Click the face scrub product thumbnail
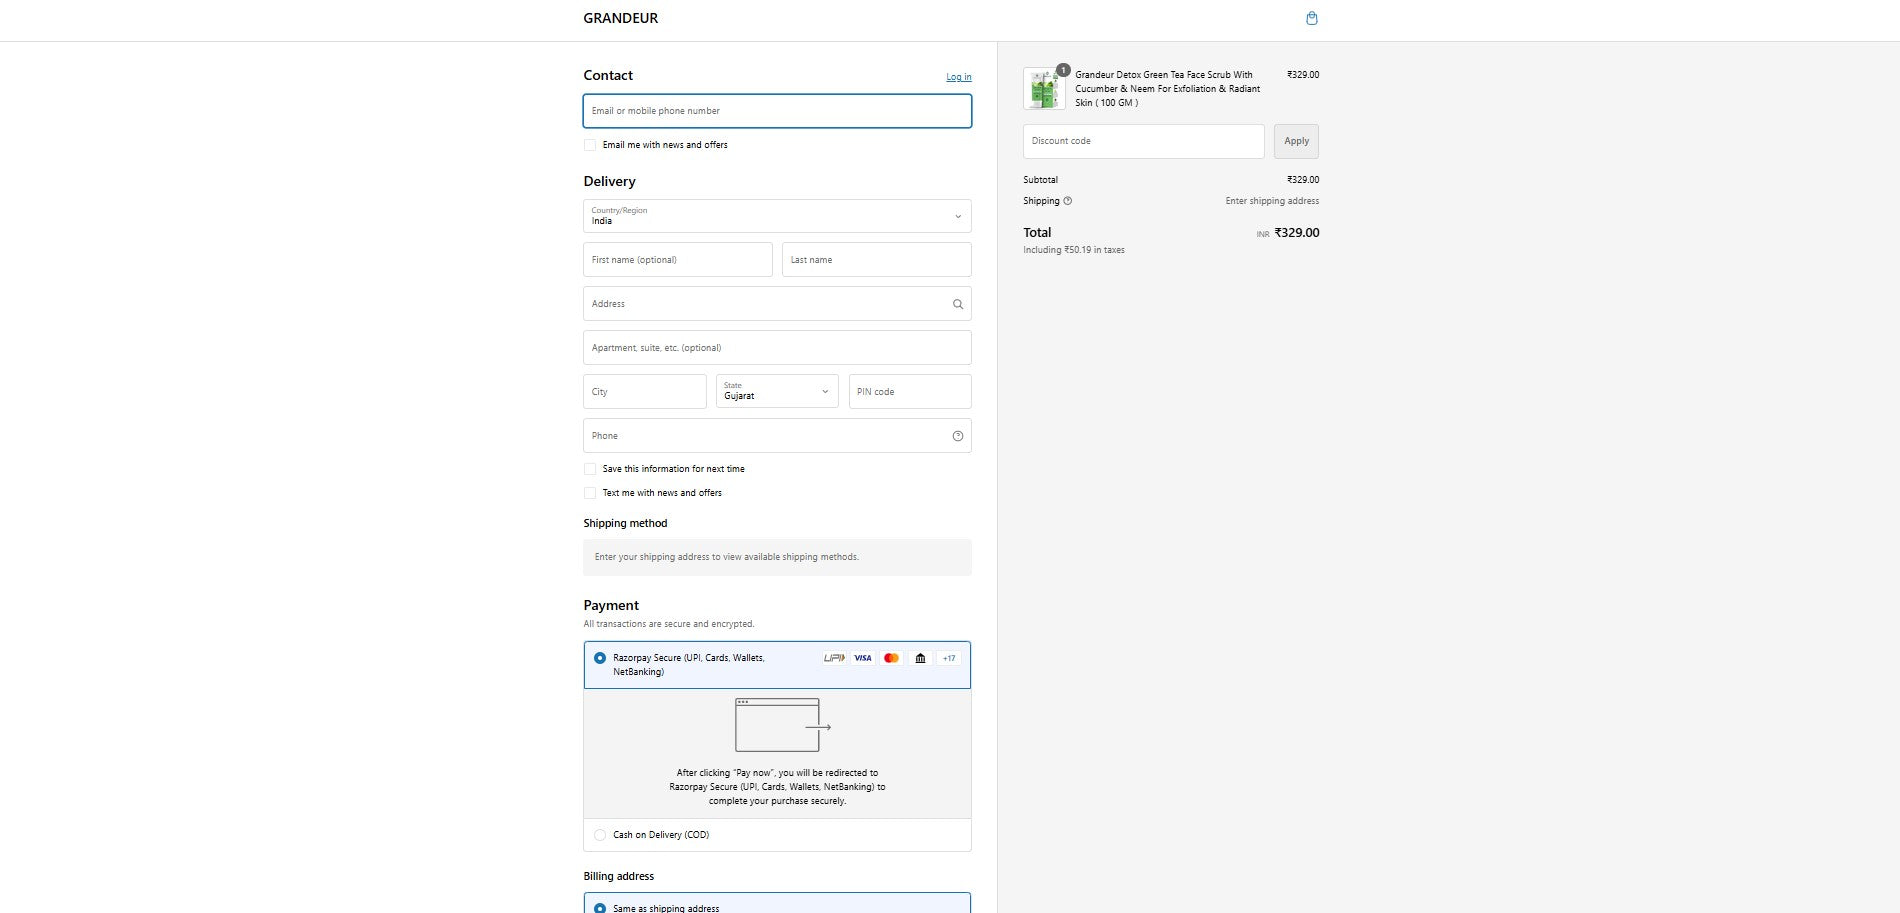This screenshot has width=1900, height=913. coord(1044,89)
